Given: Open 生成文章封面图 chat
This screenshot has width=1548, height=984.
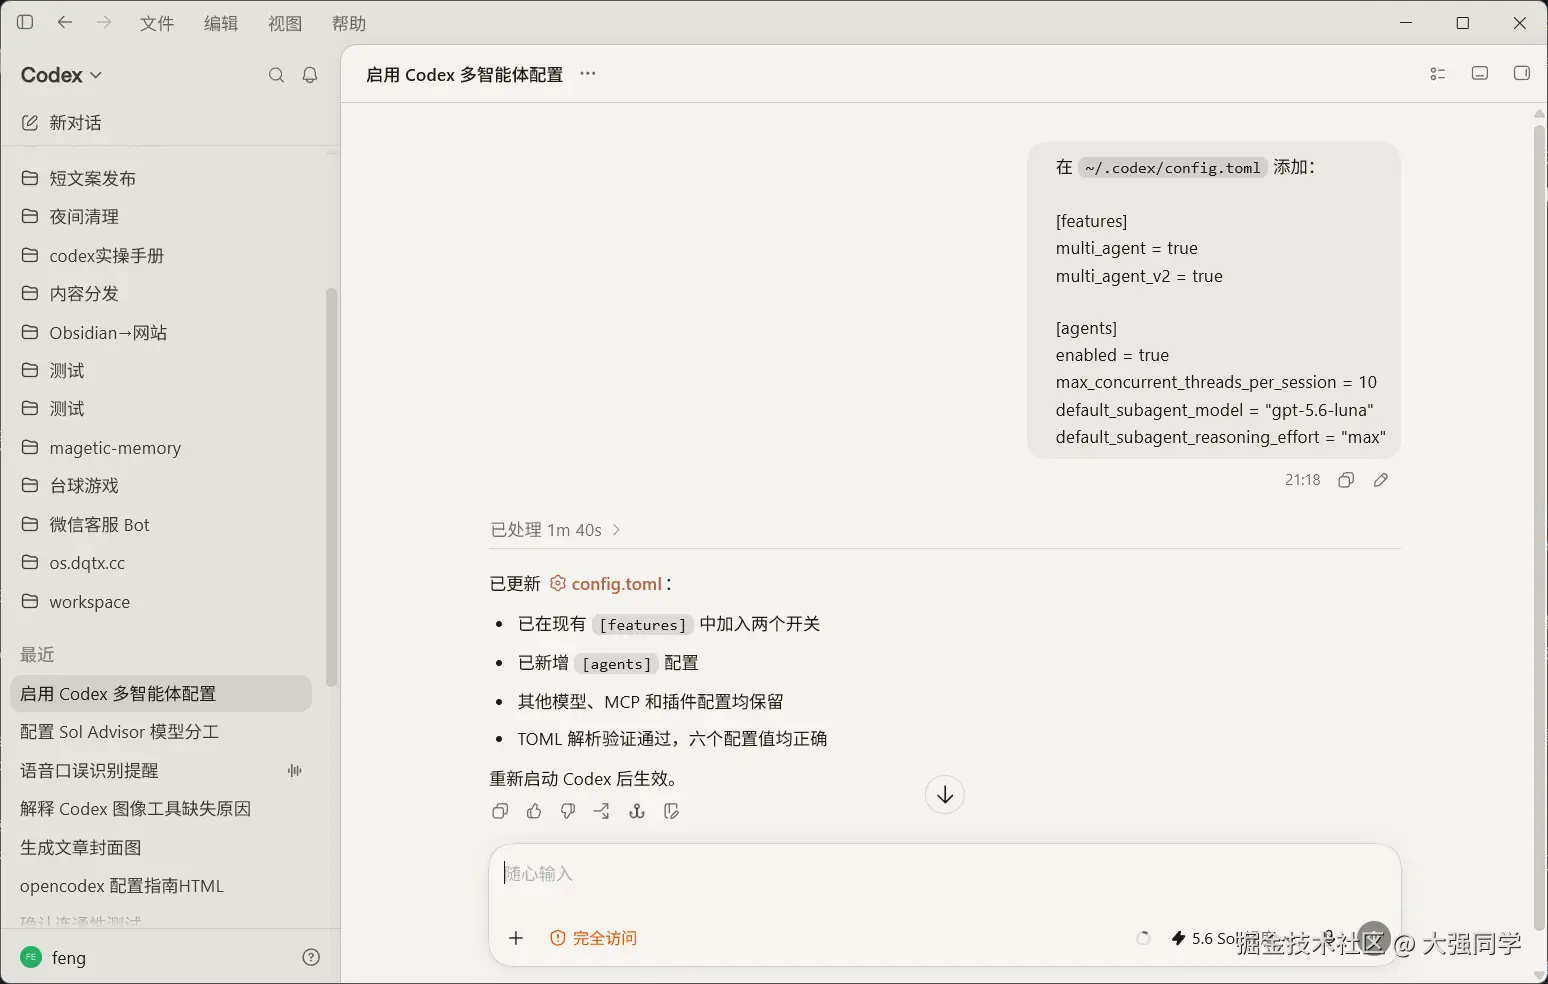Looking at the screenshot, I should click(161, 847).
